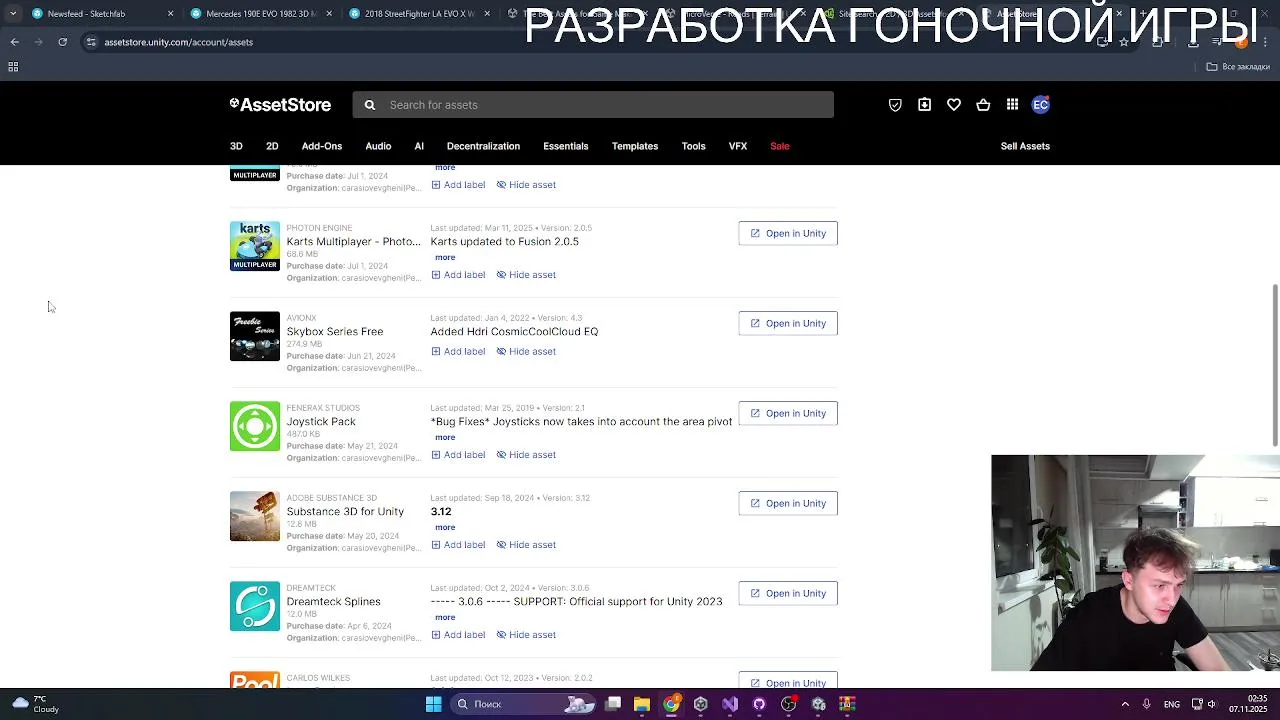Open the apps grid icon
This screenshot has height=720, width=1280.
[1012, 105]
